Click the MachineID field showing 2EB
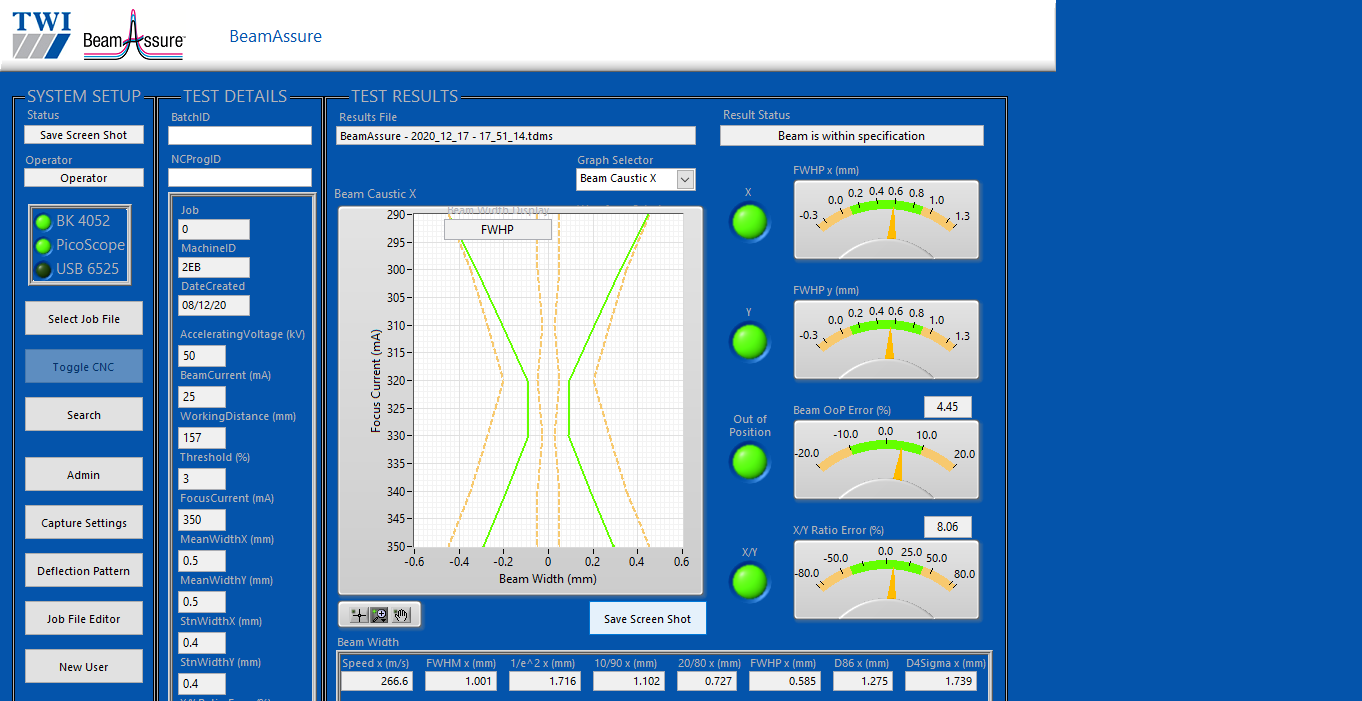Image resolution: width=1362 pixels, height=701 pixels. (x=214, y=267)
